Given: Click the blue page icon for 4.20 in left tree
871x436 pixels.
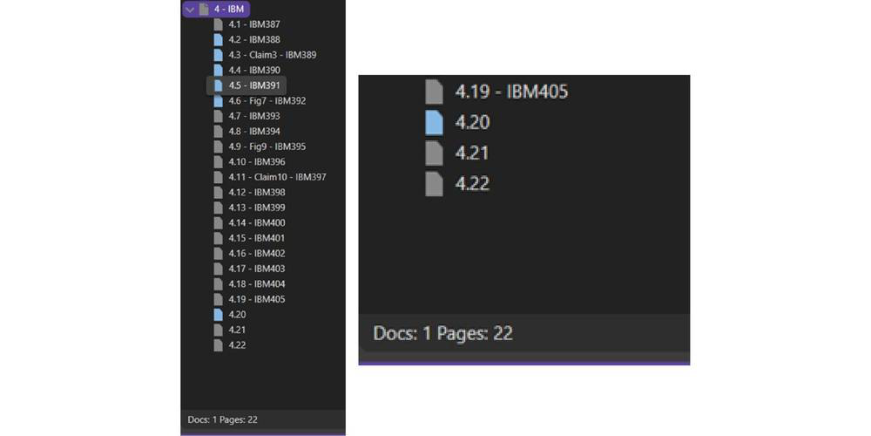Looking at the screenshot, I should point(218,314).
